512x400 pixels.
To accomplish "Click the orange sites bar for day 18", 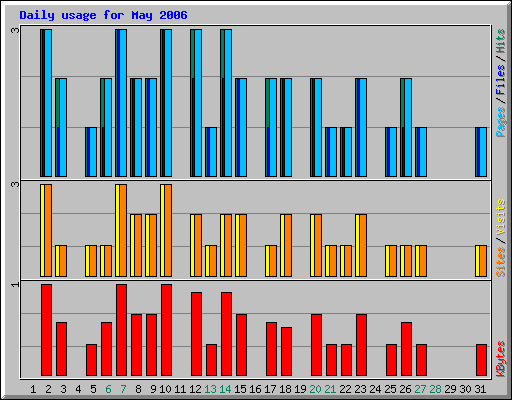I will click(x=288, y=245).
